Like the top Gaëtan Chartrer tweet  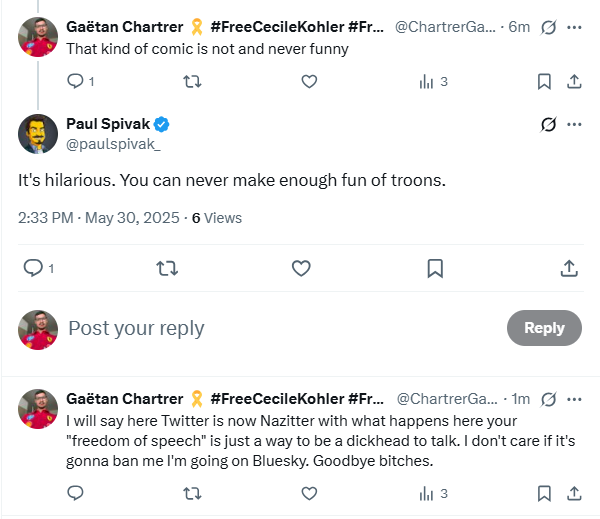[309, 81]
